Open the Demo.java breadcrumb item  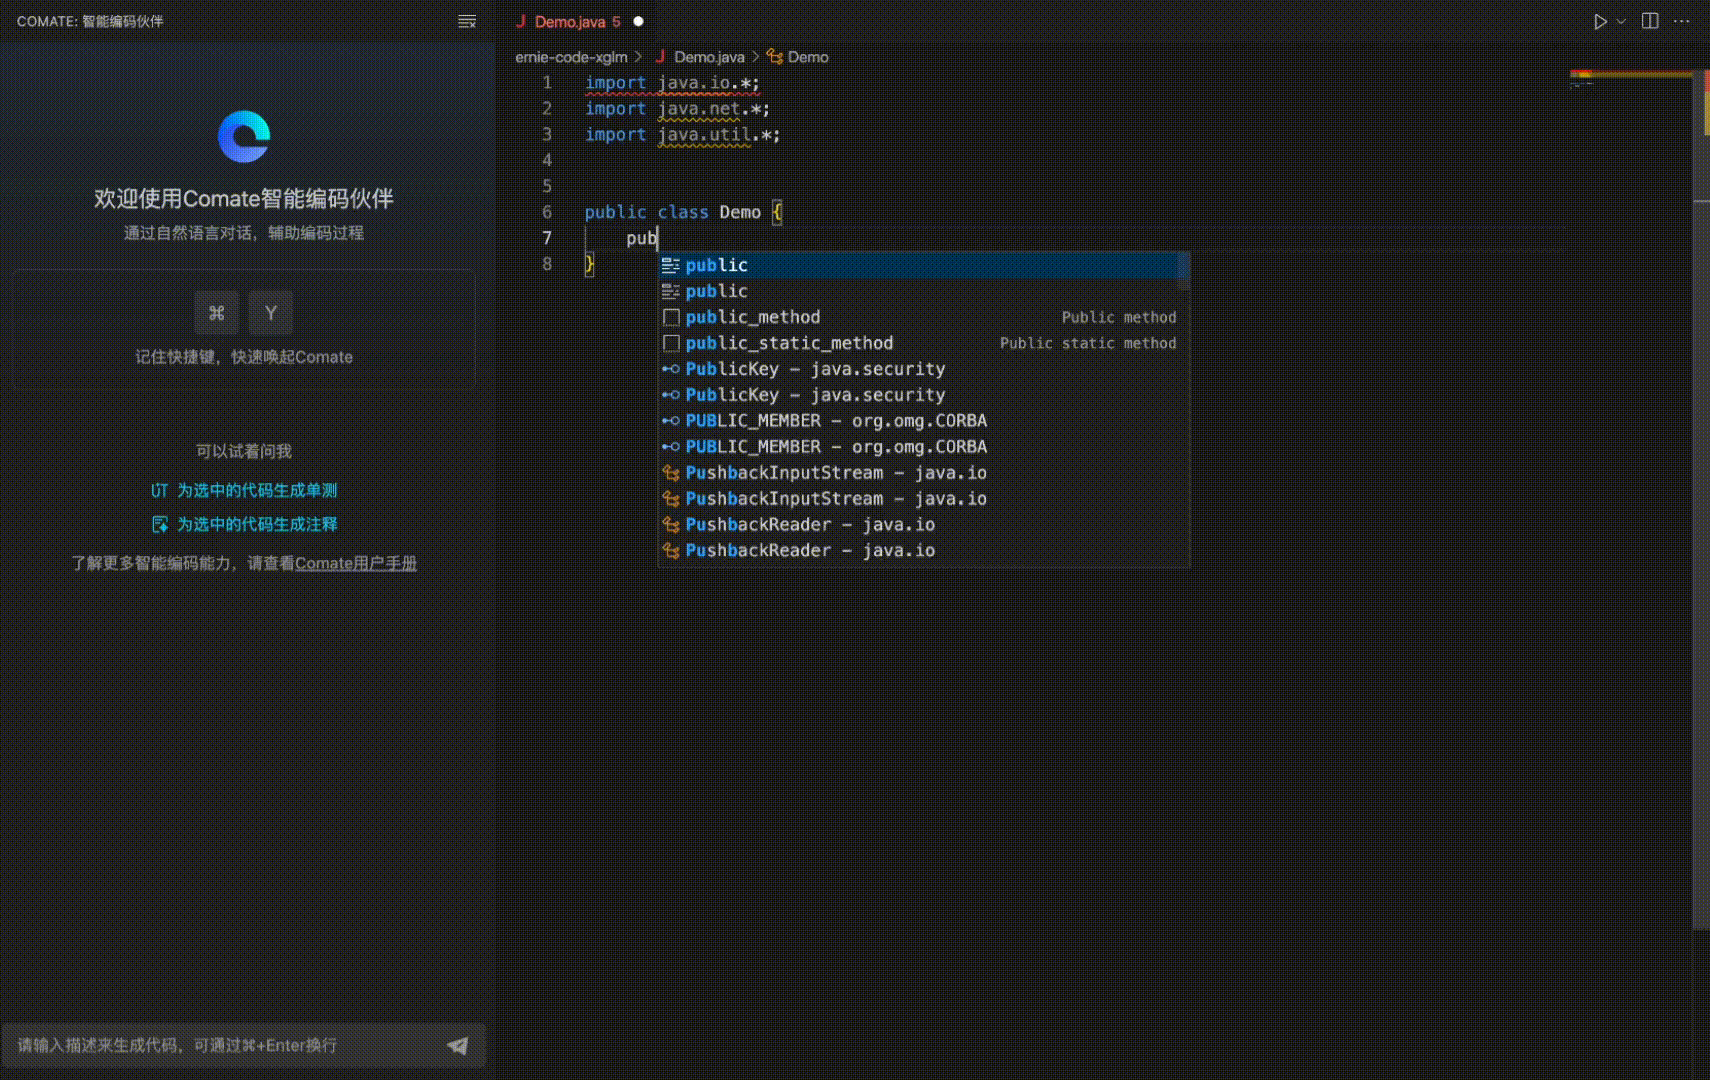pyautogui.click(x=709, y=57)
